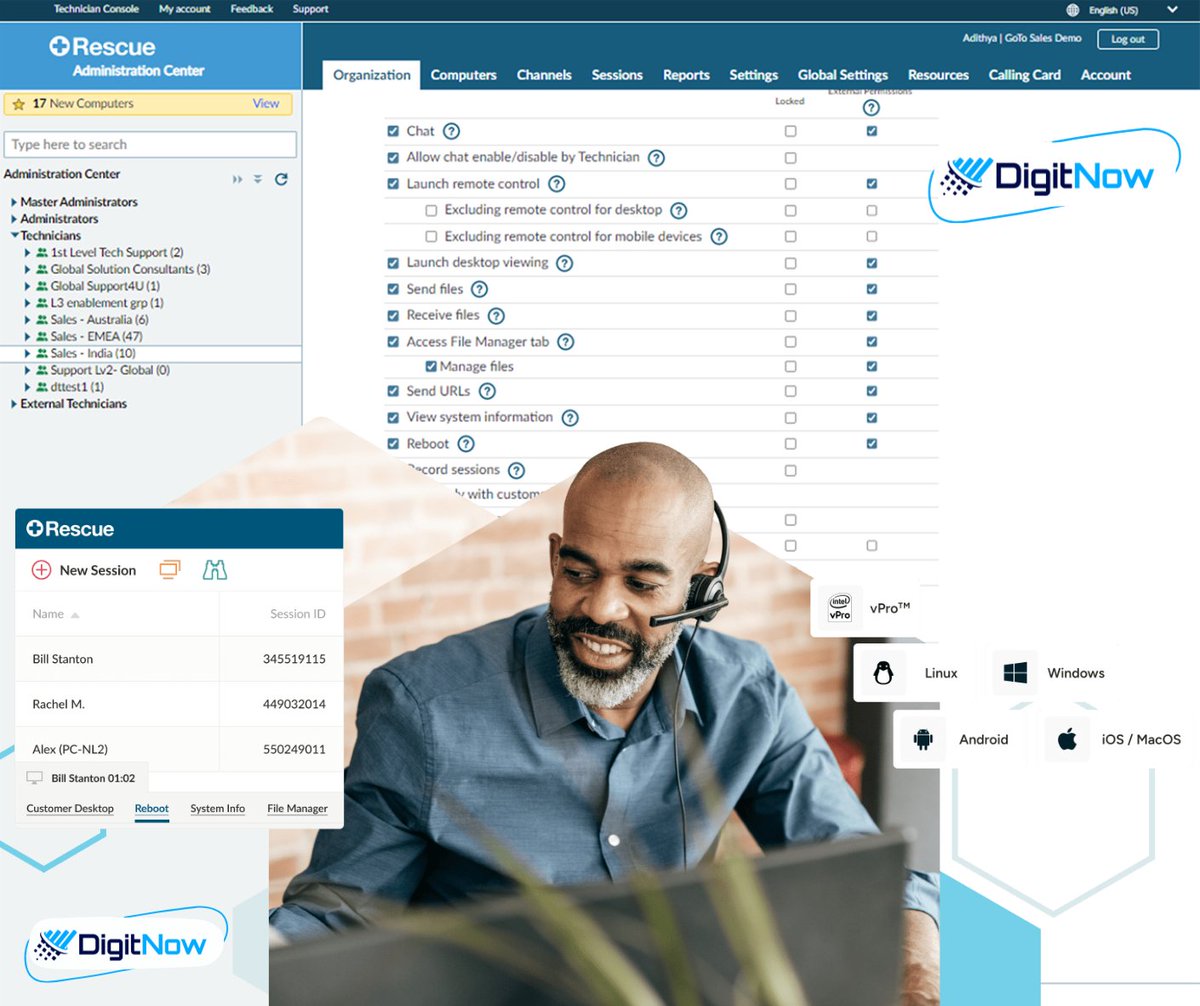The image size is (1200, 1006).
Task: Expand the Master Administrators node
Action: [14, 202]
